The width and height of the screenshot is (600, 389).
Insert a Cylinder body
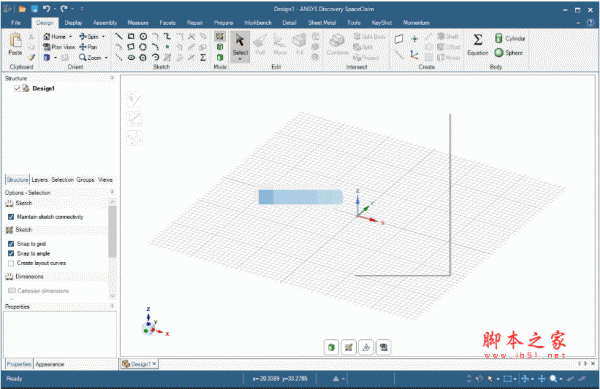pos(510,38)
